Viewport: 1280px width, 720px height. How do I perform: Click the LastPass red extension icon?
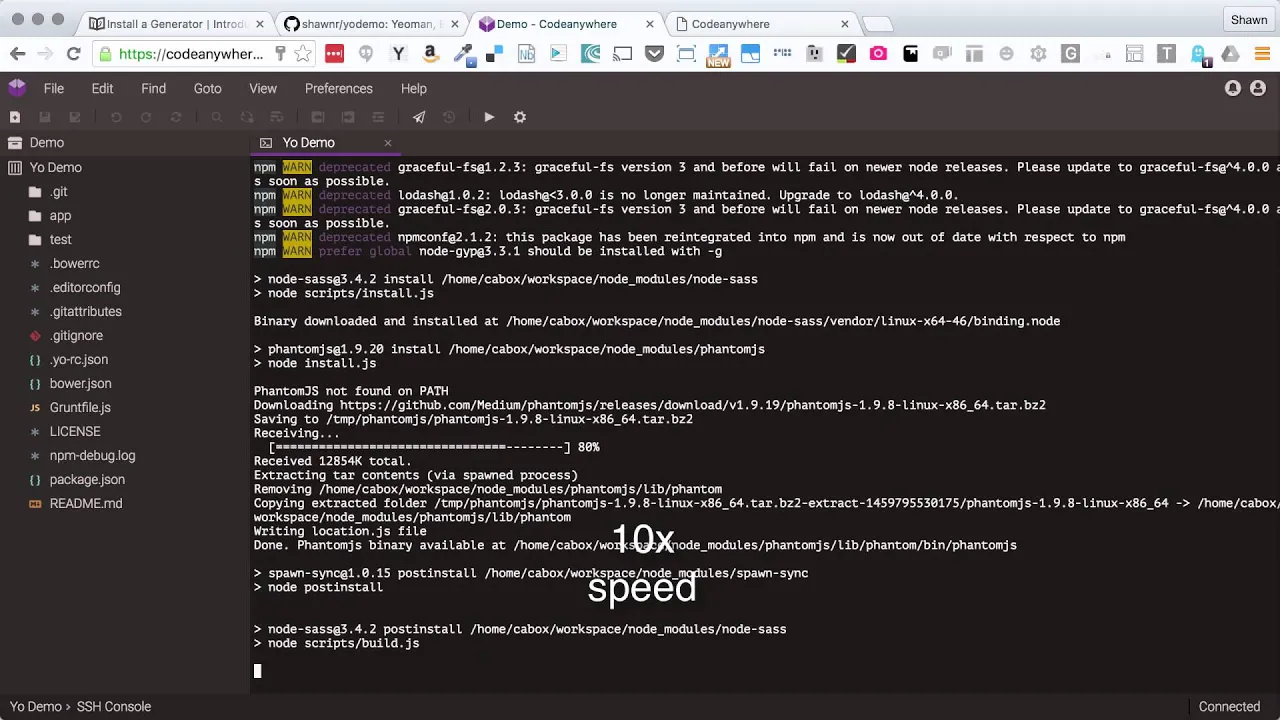(x=334, y=54)
